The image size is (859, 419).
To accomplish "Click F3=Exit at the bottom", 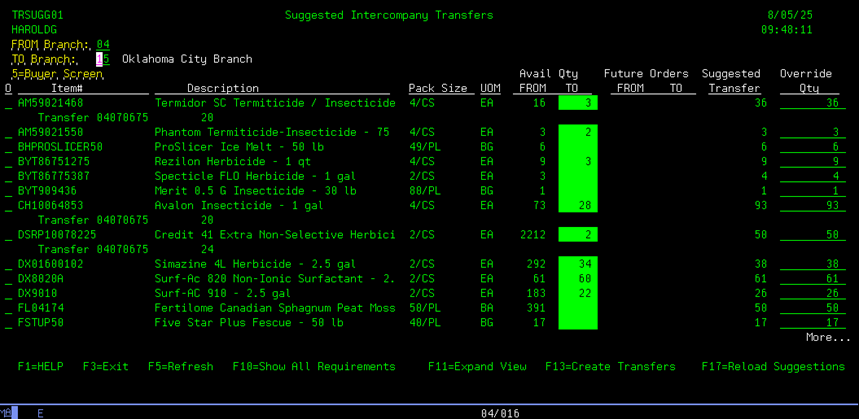I will 105,367.
